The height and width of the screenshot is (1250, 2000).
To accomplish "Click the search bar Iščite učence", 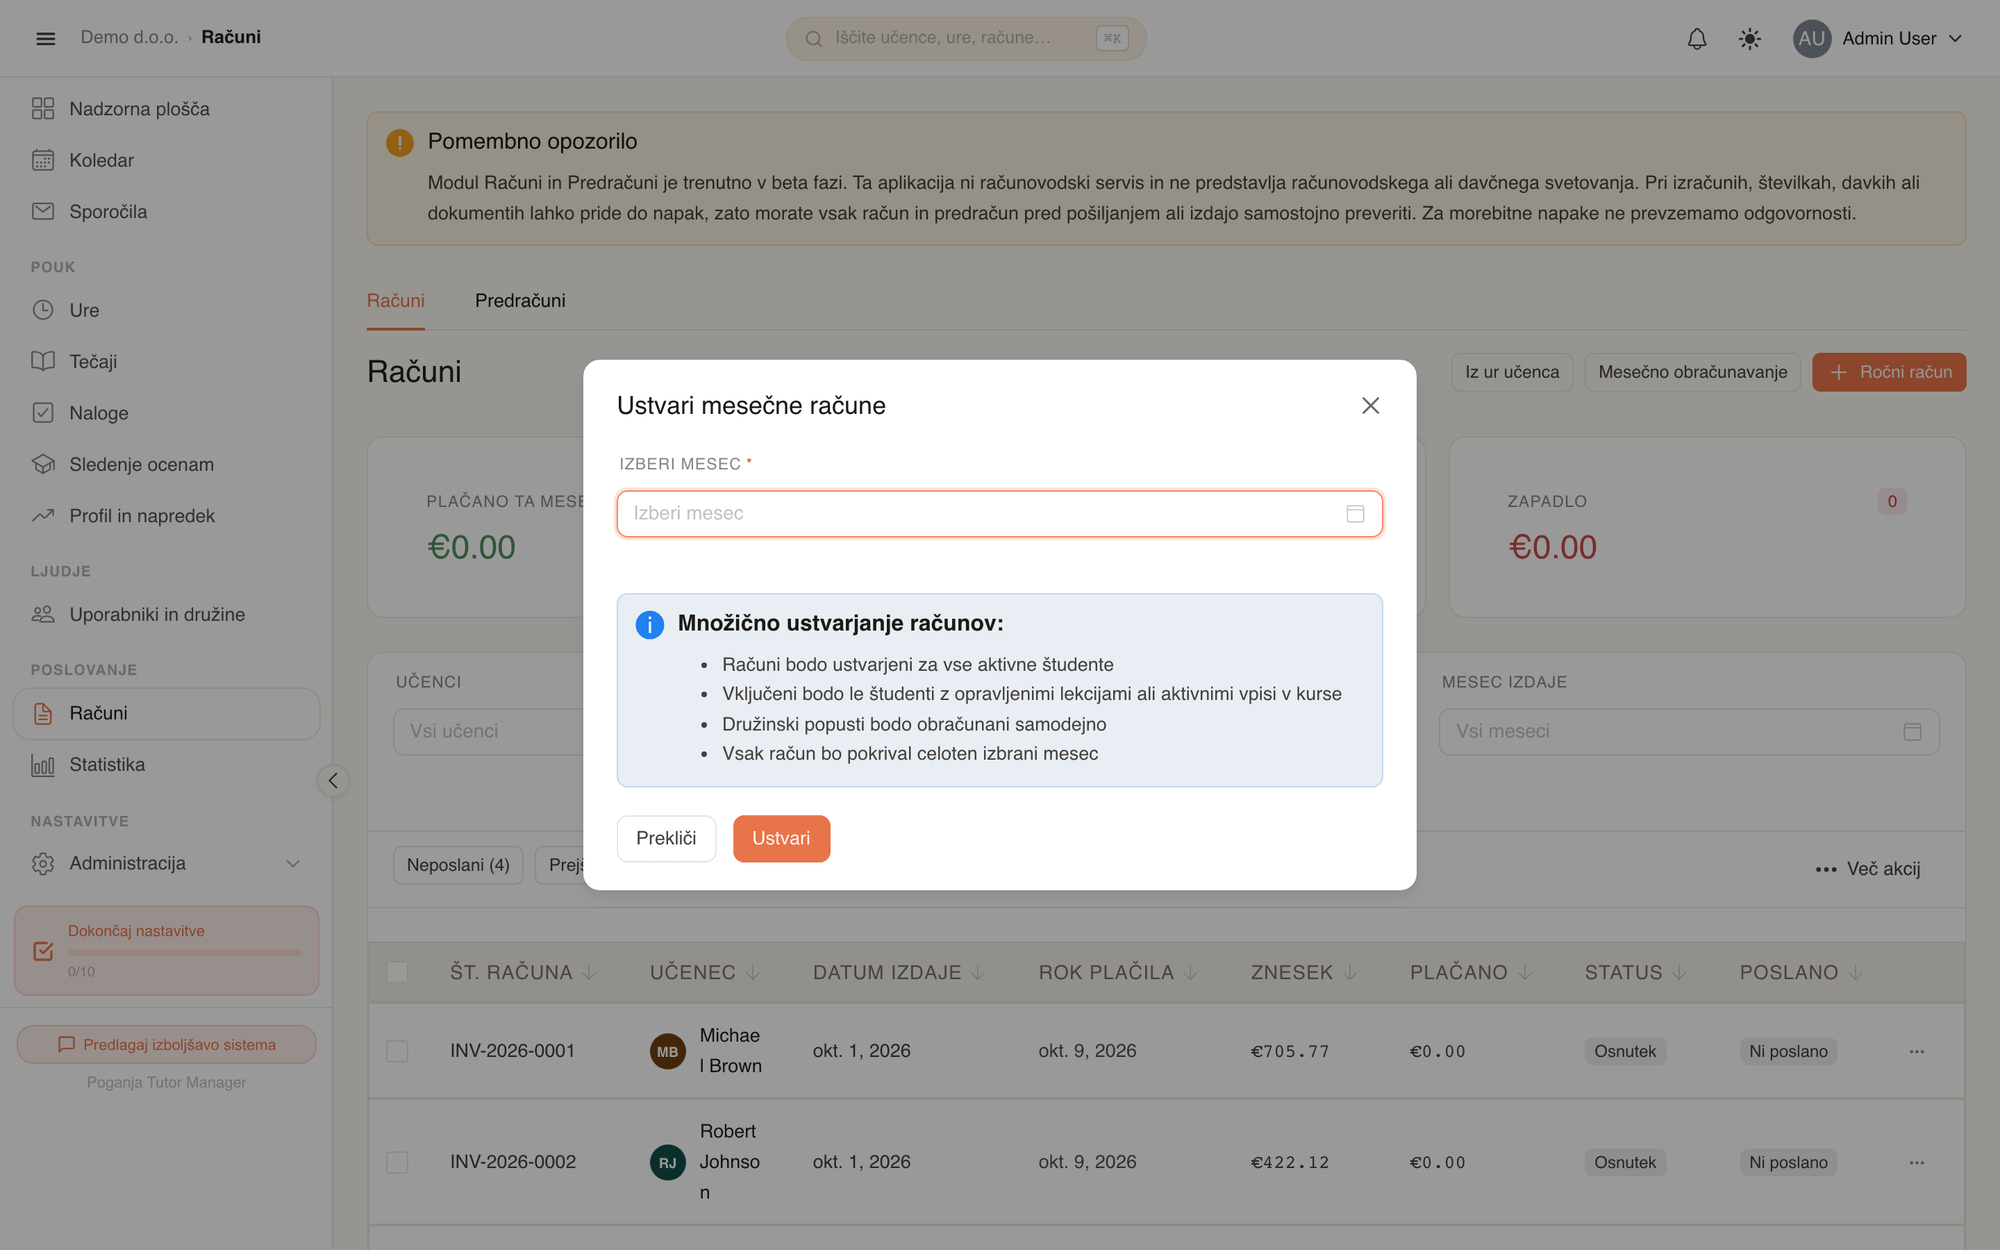I will pyautogui.click(x=966, y=38).
